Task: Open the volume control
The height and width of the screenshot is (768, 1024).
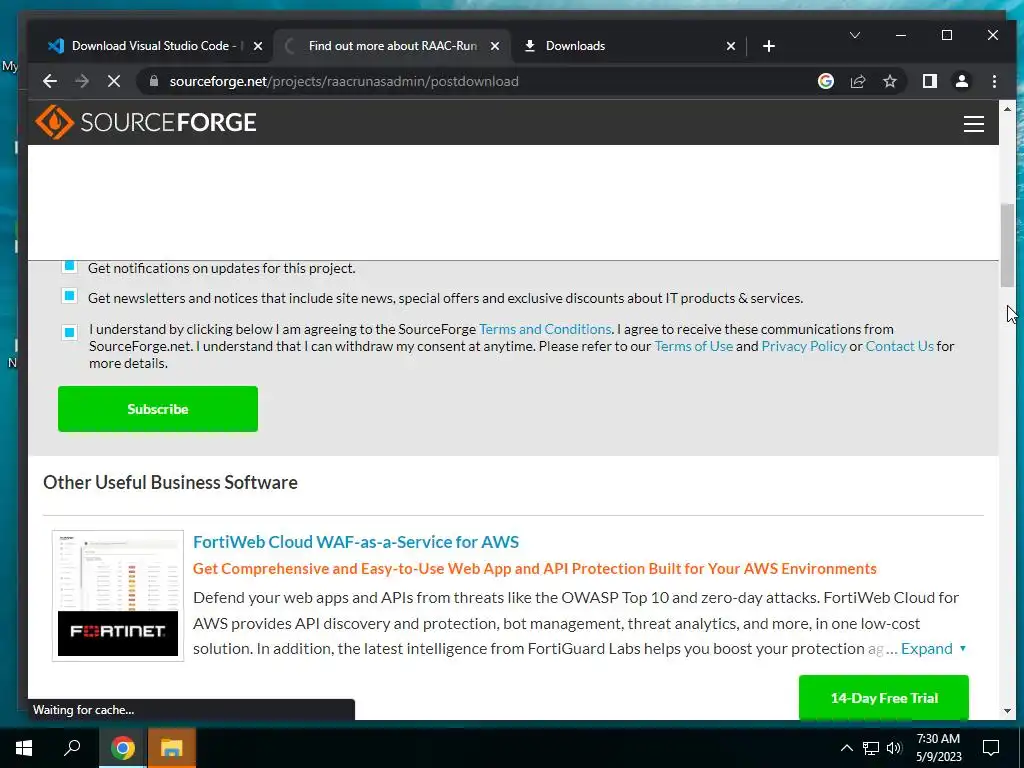Action: click(x=894, y=748)
